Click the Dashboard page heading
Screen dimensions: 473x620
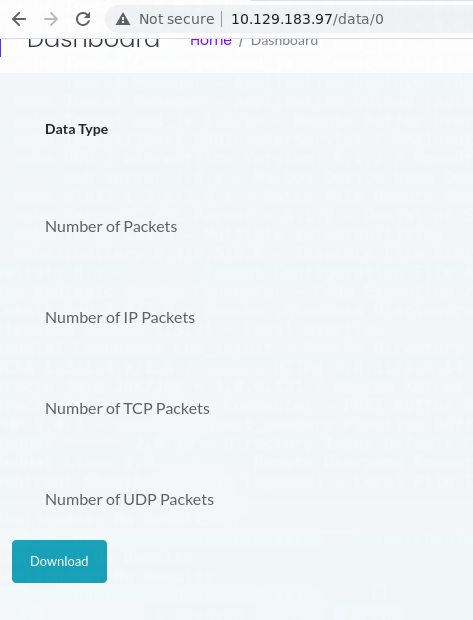tap(93, 43)
